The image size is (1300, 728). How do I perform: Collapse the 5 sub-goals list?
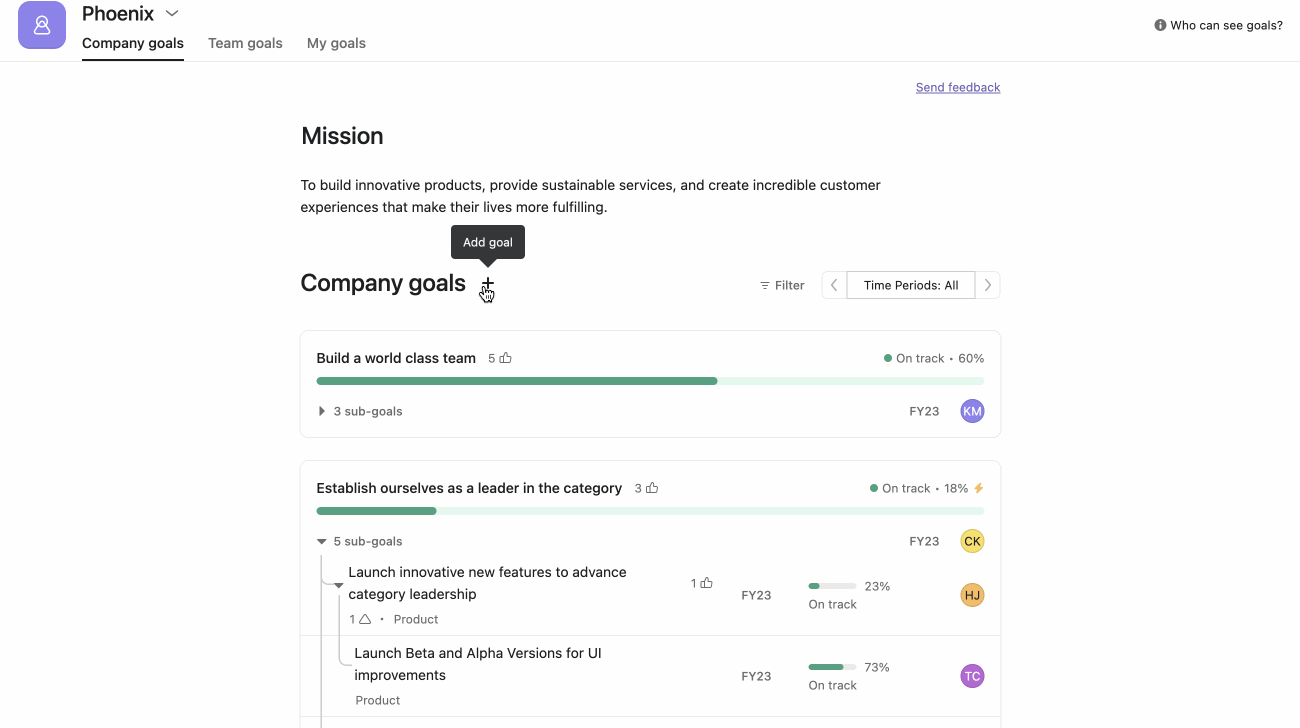(321, 541)
